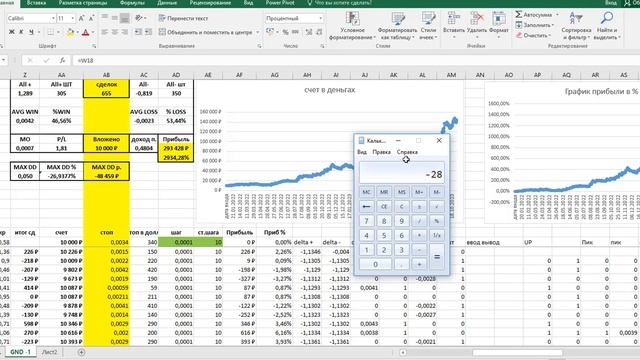The image size is (640, 360).
Task: Toggle bottom vertical alignment
Action: pos(124,18)
